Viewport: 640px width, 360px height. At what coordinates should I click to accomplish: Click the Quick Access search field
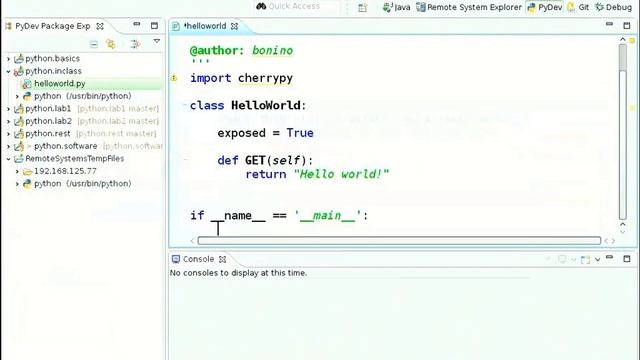point(298,6)
